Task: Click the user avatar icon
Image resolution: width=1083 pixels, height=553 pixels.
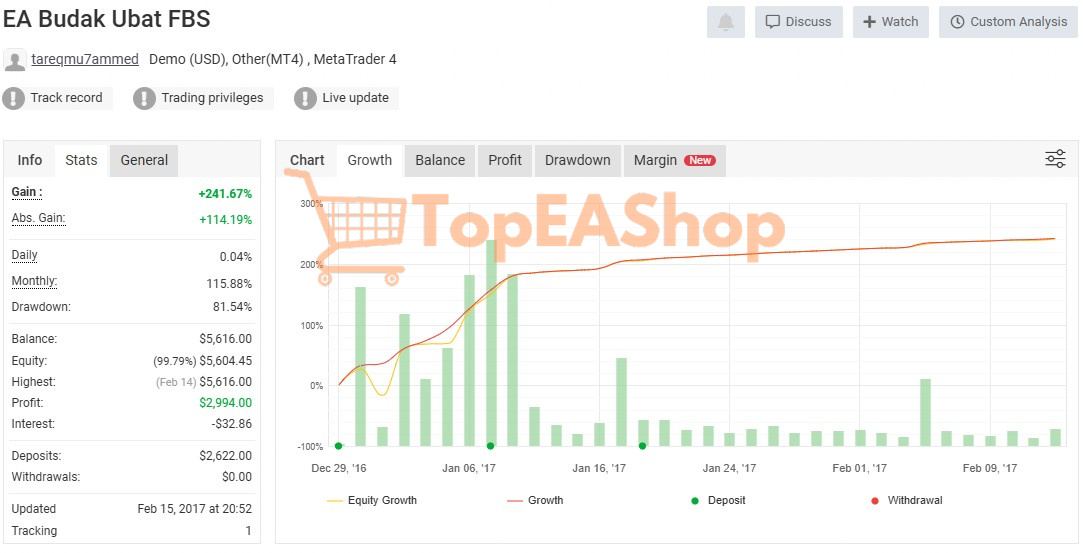Action: pos(15,60)
